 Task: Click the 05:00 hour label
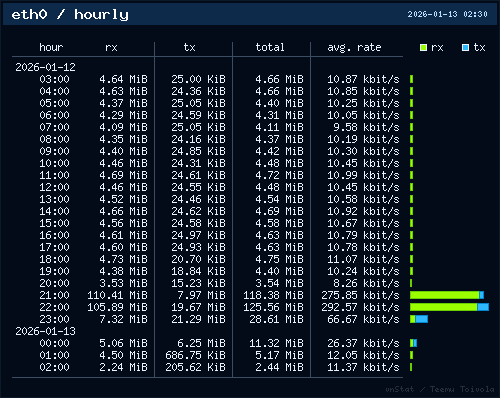[x=54, y=103]
